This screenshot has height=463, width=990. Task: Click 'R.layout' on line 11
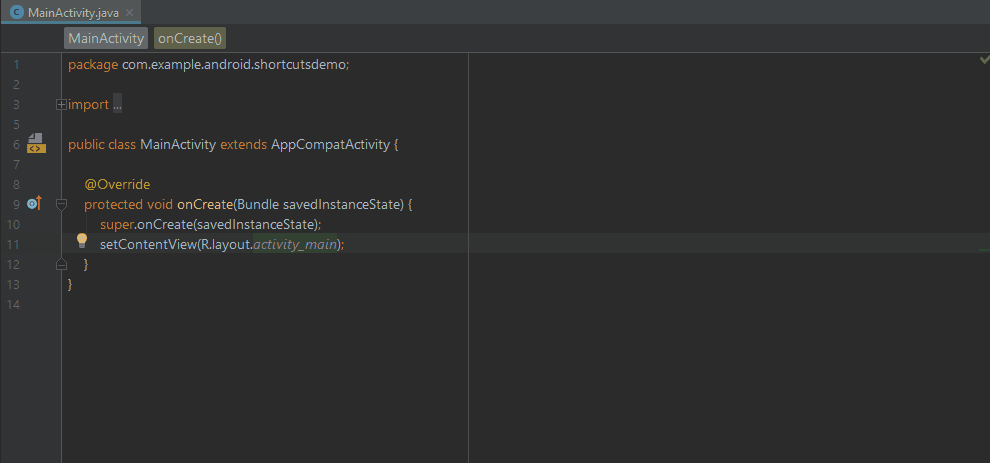(x=225, y=244)
